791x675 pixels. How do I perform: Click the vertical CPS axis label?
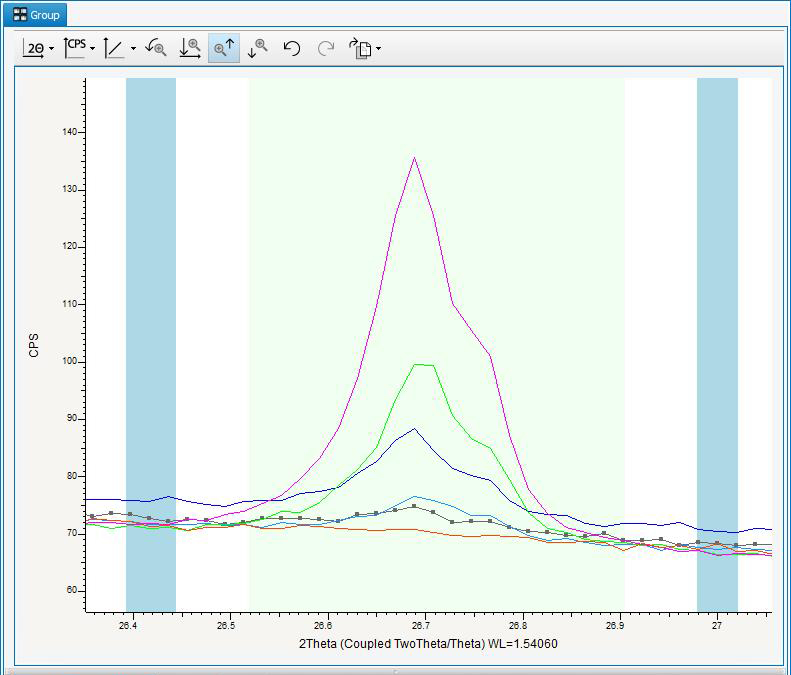pyautogui.click(x=34, y=346)
